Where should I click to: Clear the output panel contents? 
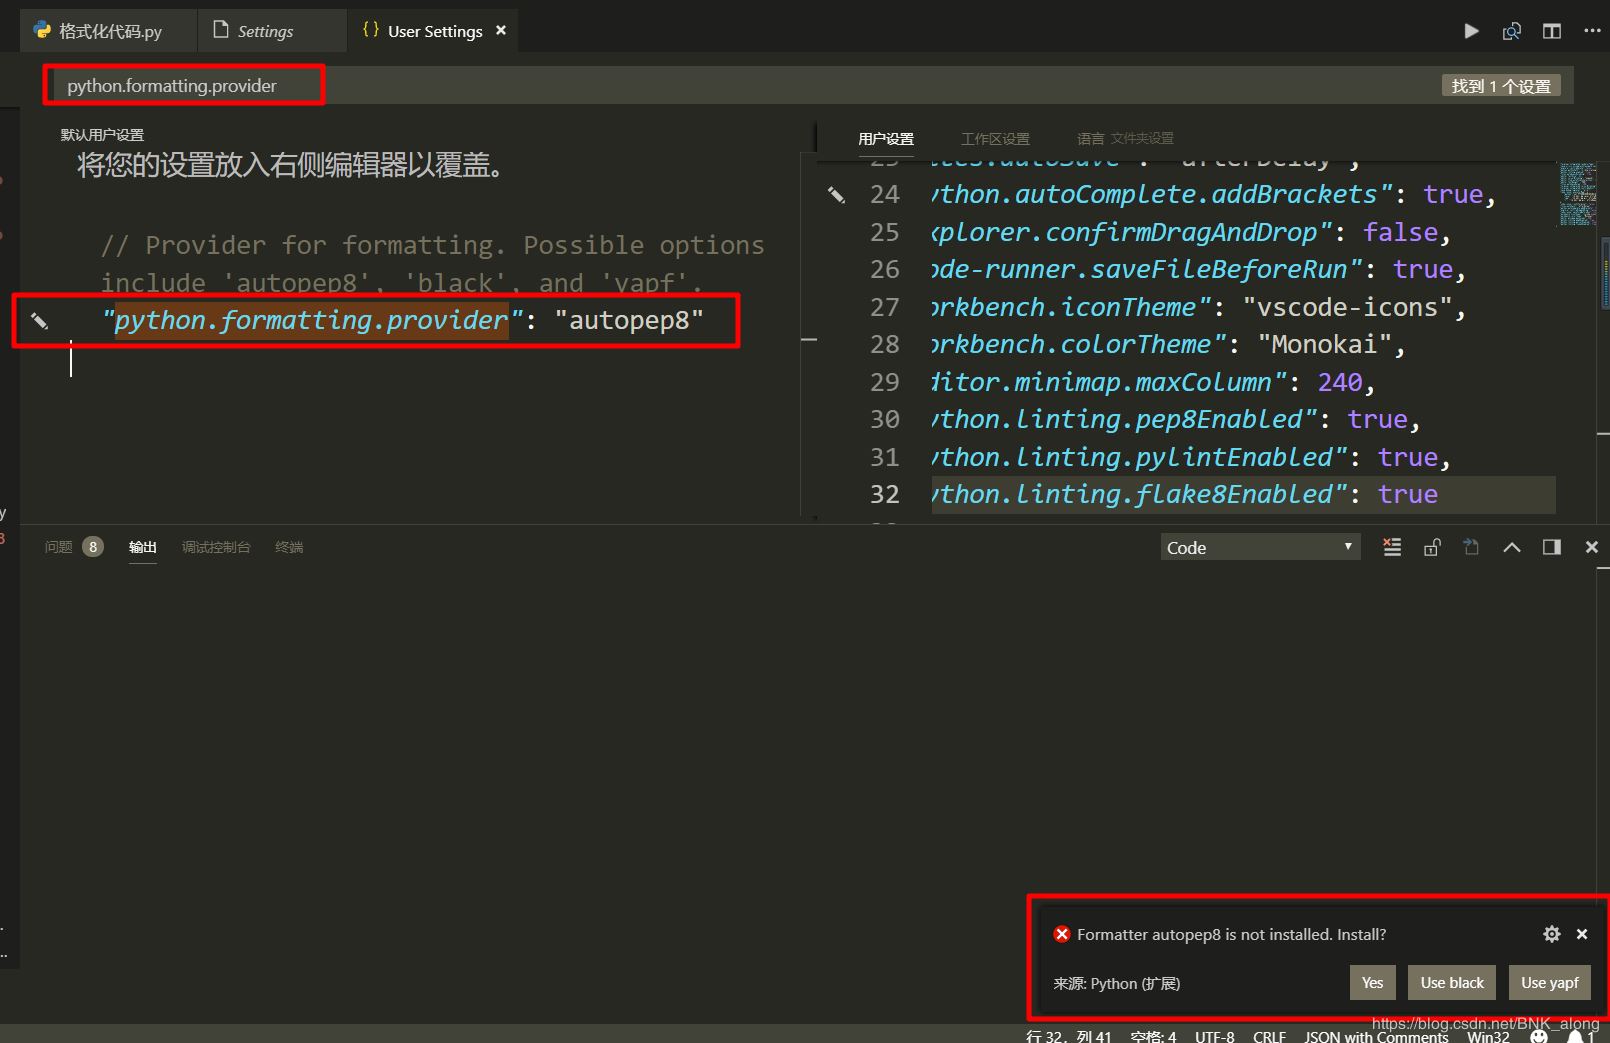tap(1391, 547)
